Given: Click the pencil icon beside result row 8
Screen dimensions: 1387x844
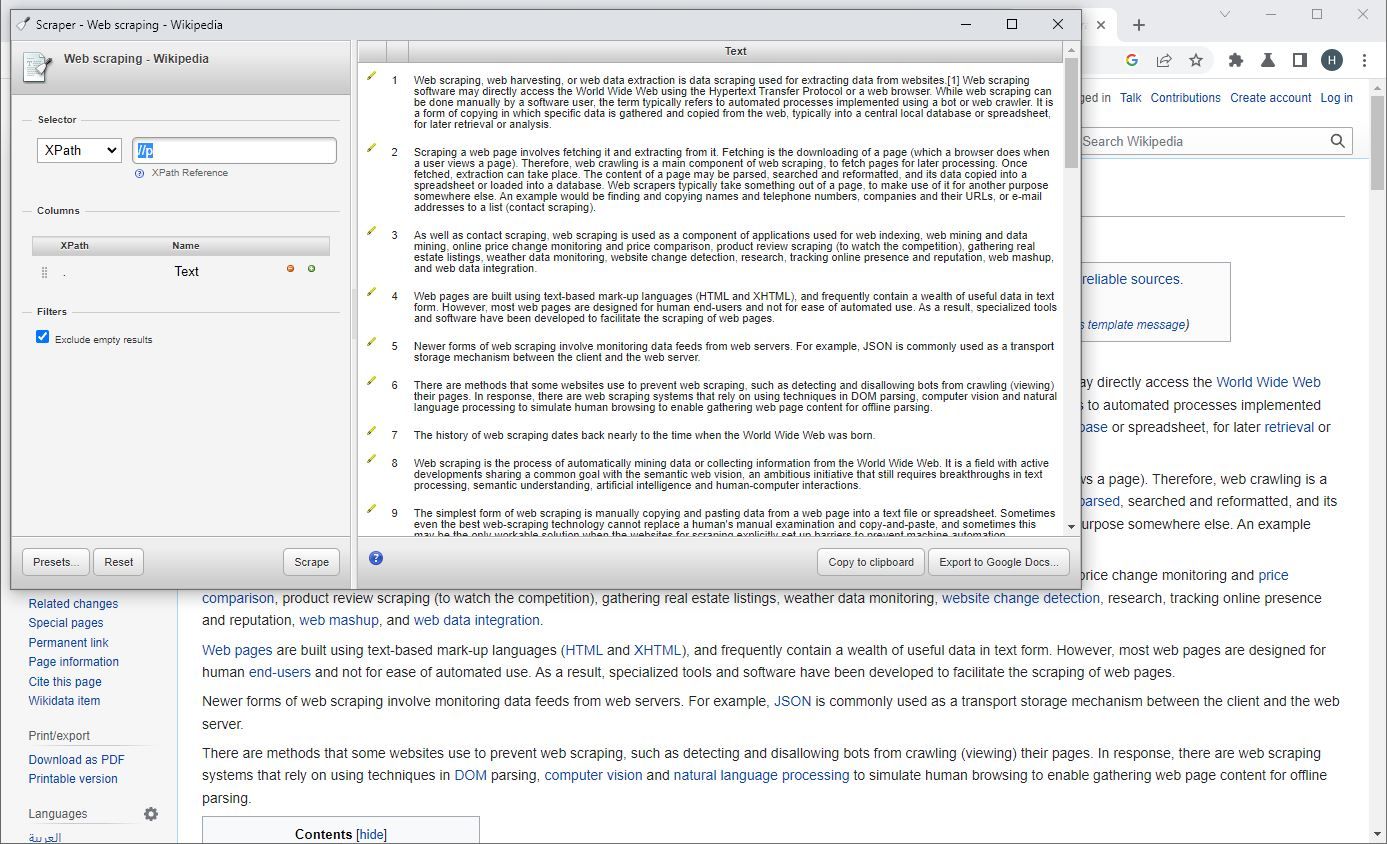Looking at the screenshot, I should click(x=371, y=459).
